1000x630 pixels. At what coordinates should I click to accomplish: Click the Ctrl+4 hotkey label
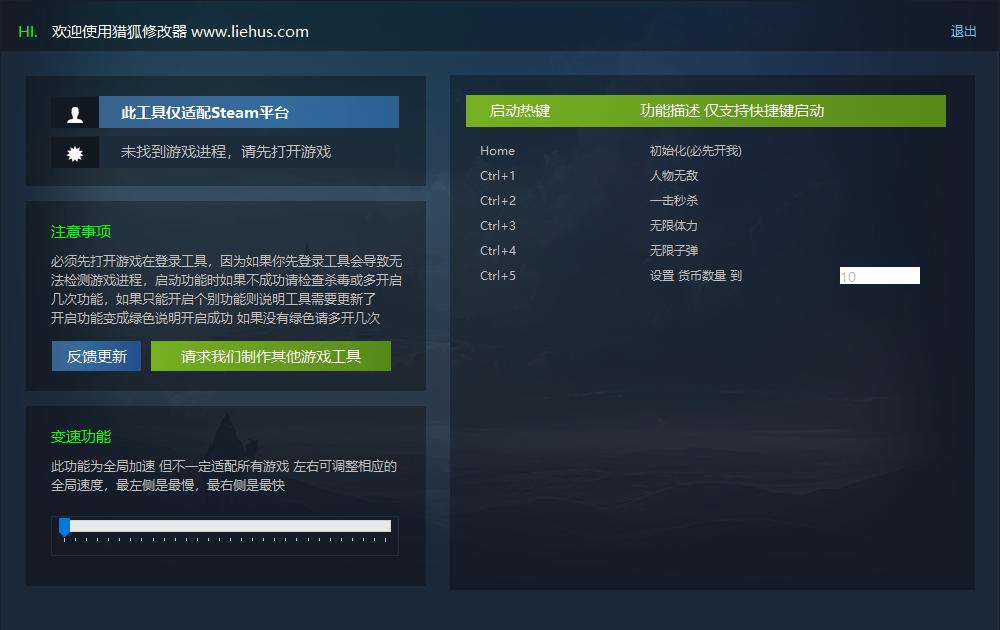(498, 251)
